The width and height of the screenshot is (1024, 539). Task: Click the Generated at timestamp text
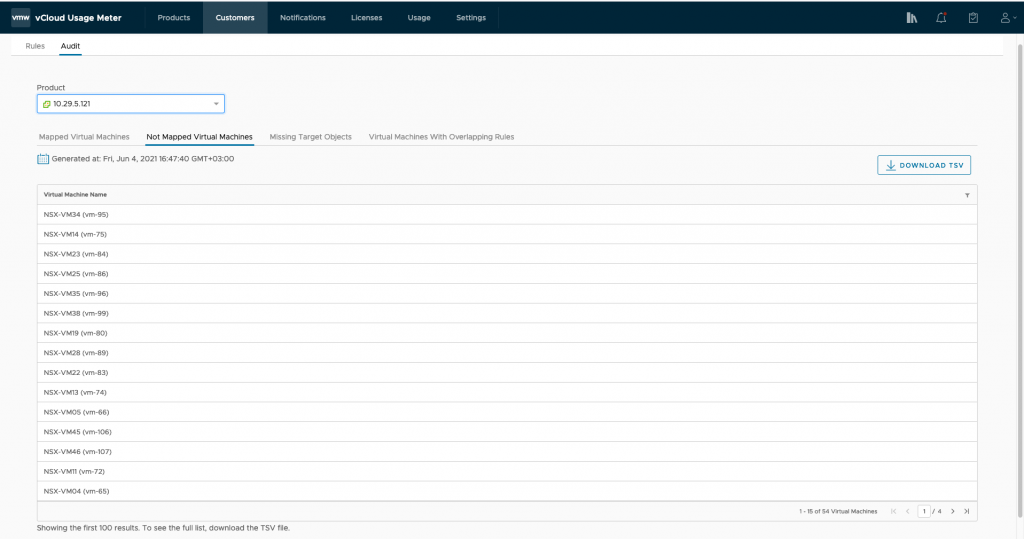tap(143, 159)
